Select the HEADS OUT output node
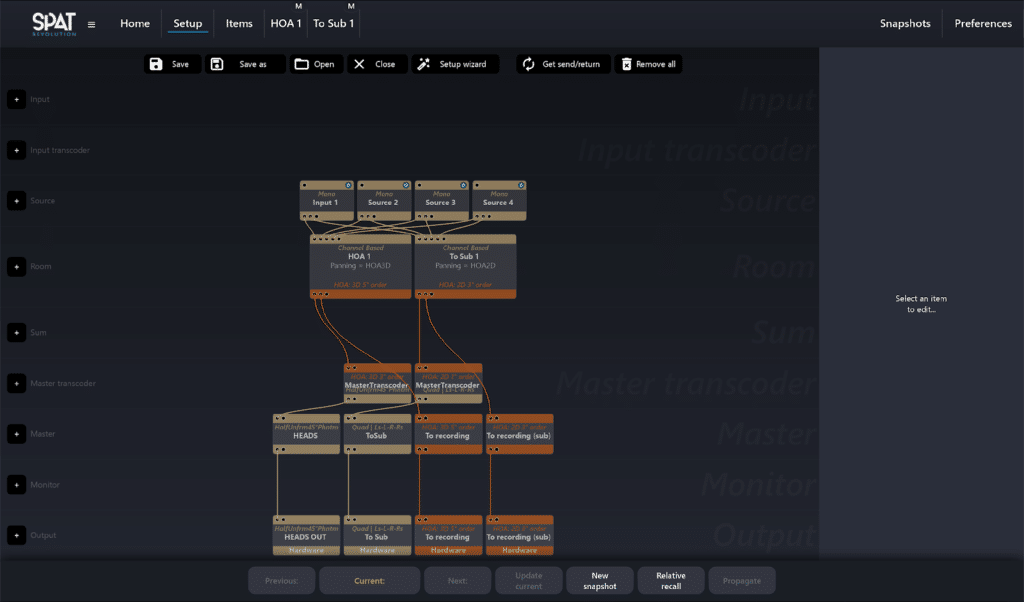 [306, 537]
